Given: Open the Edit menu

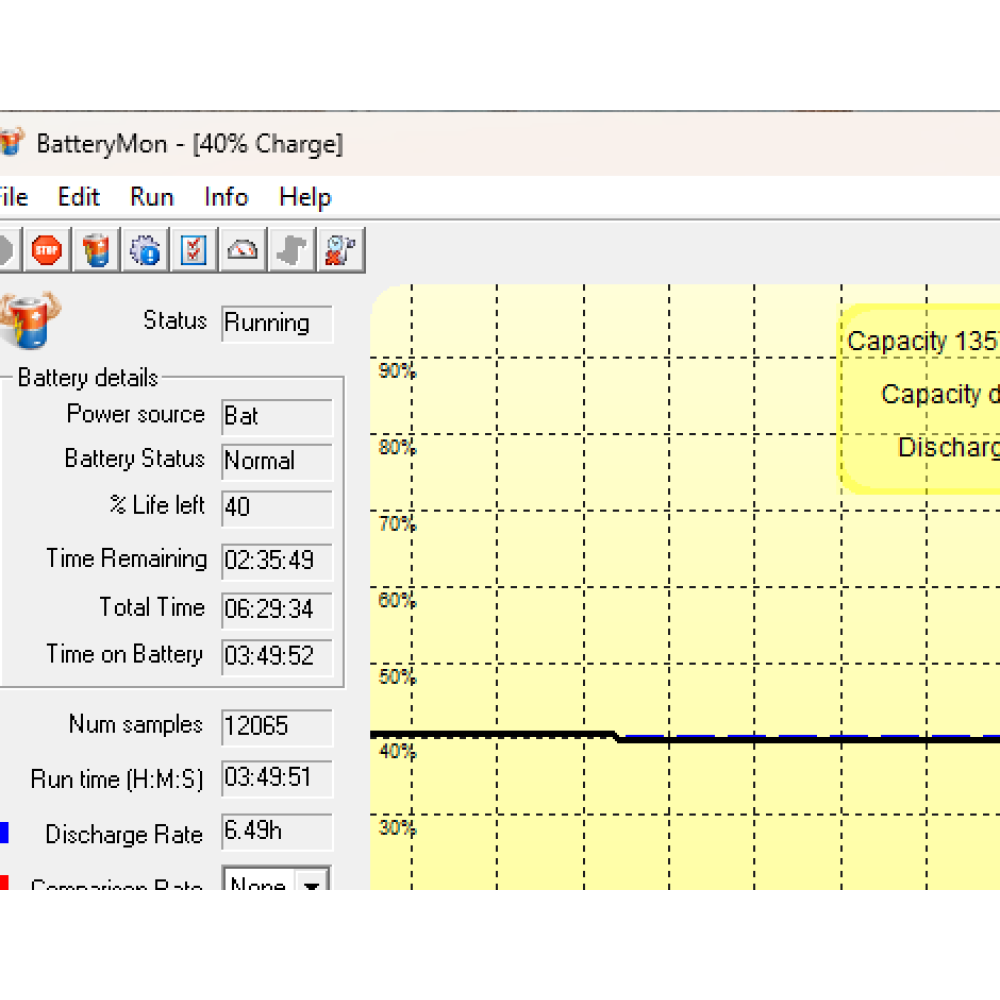Looking at the screenshot, I should [79, 197].
